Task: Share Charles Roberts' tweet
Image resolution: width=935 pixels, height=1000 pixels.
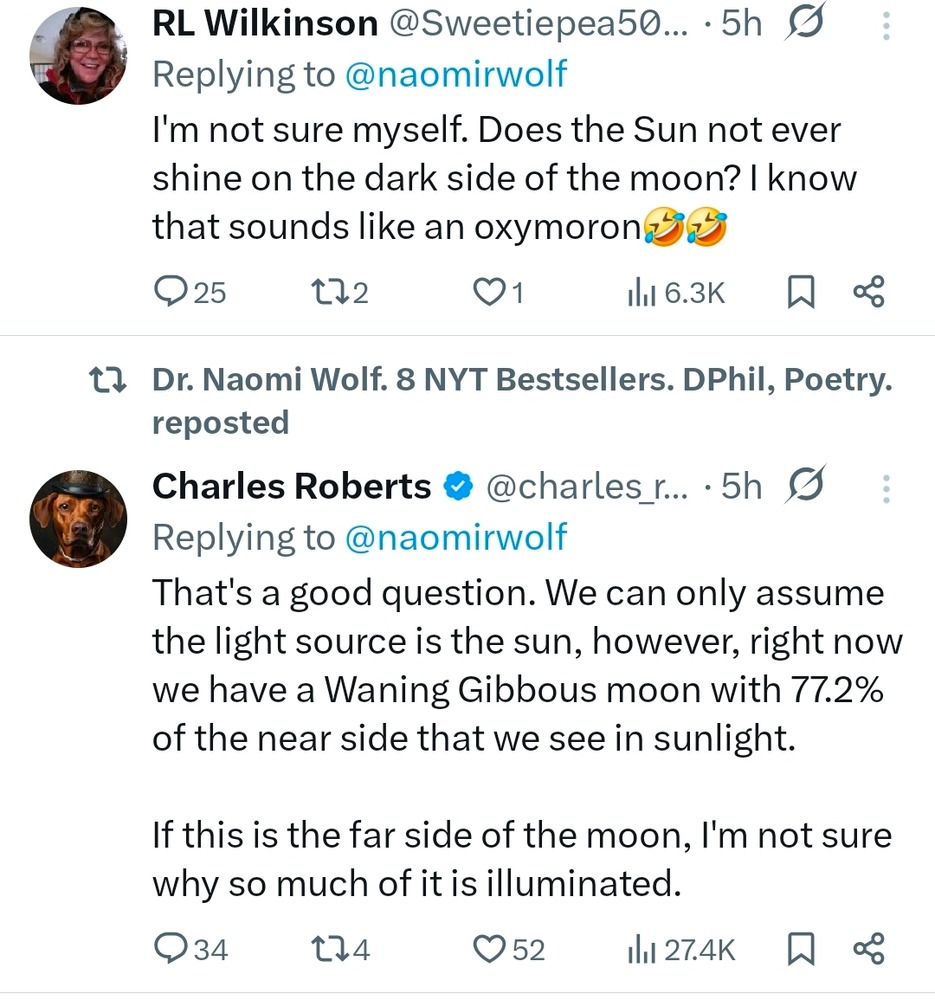Action: tap(868, 948)
